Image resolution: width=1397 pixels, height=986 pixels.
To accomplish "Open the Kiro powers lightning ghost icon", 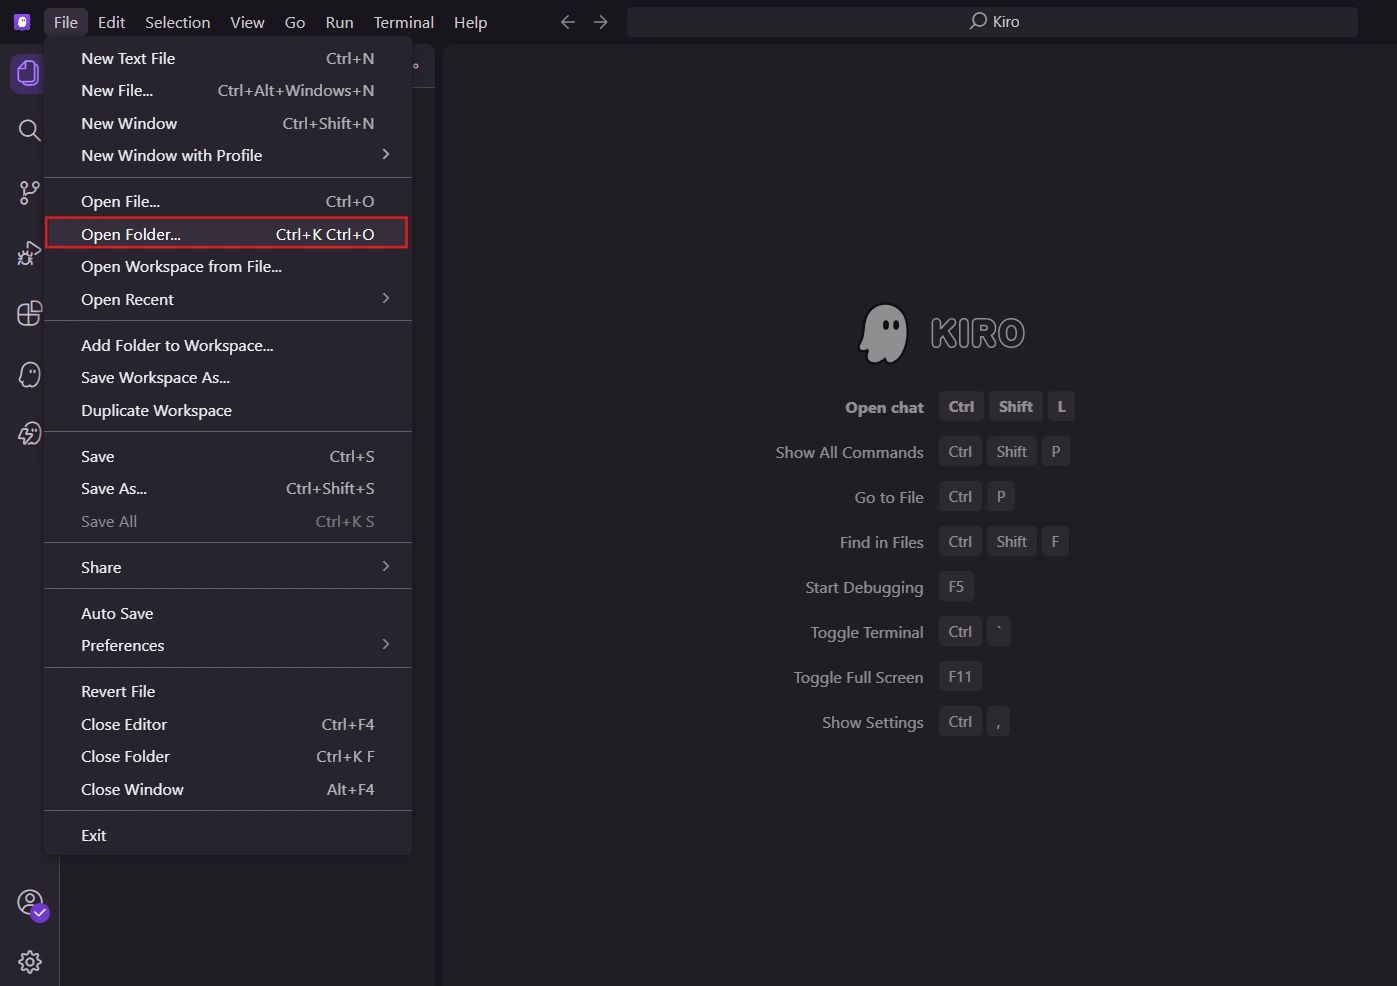I will click(29, 433).
